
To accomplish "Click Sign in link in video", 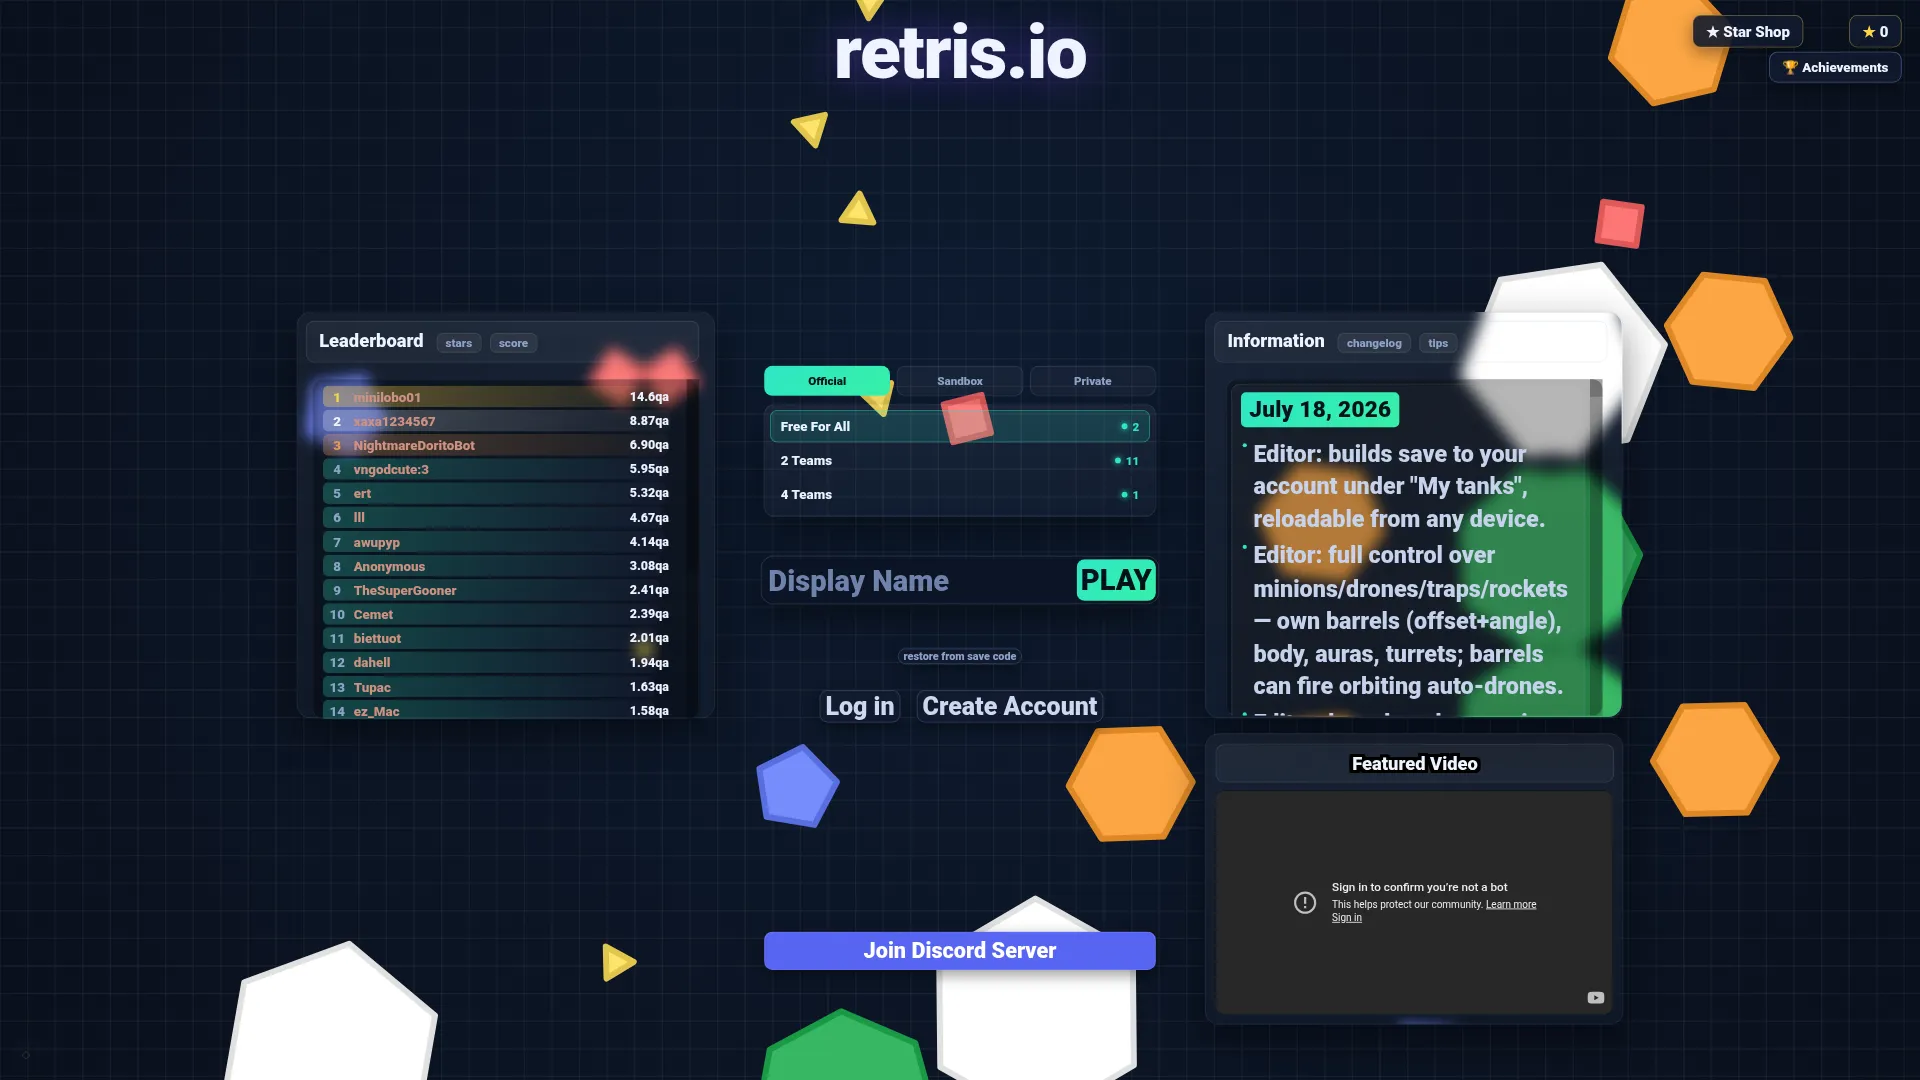I will [x=1346, y=917].
